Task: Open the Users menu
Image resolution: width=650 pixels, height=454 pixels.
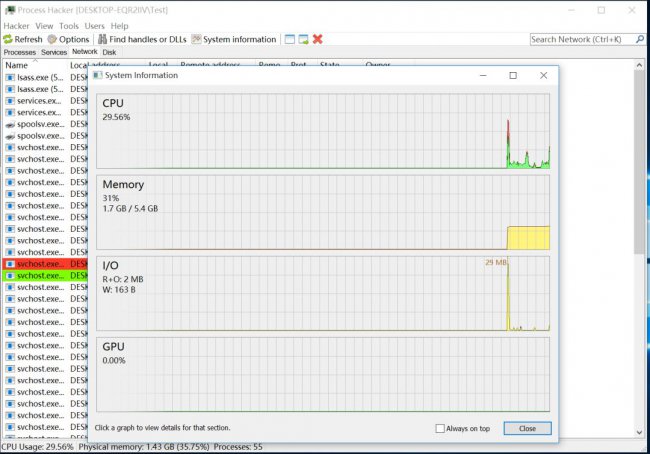Action: [x=95, y=26]
